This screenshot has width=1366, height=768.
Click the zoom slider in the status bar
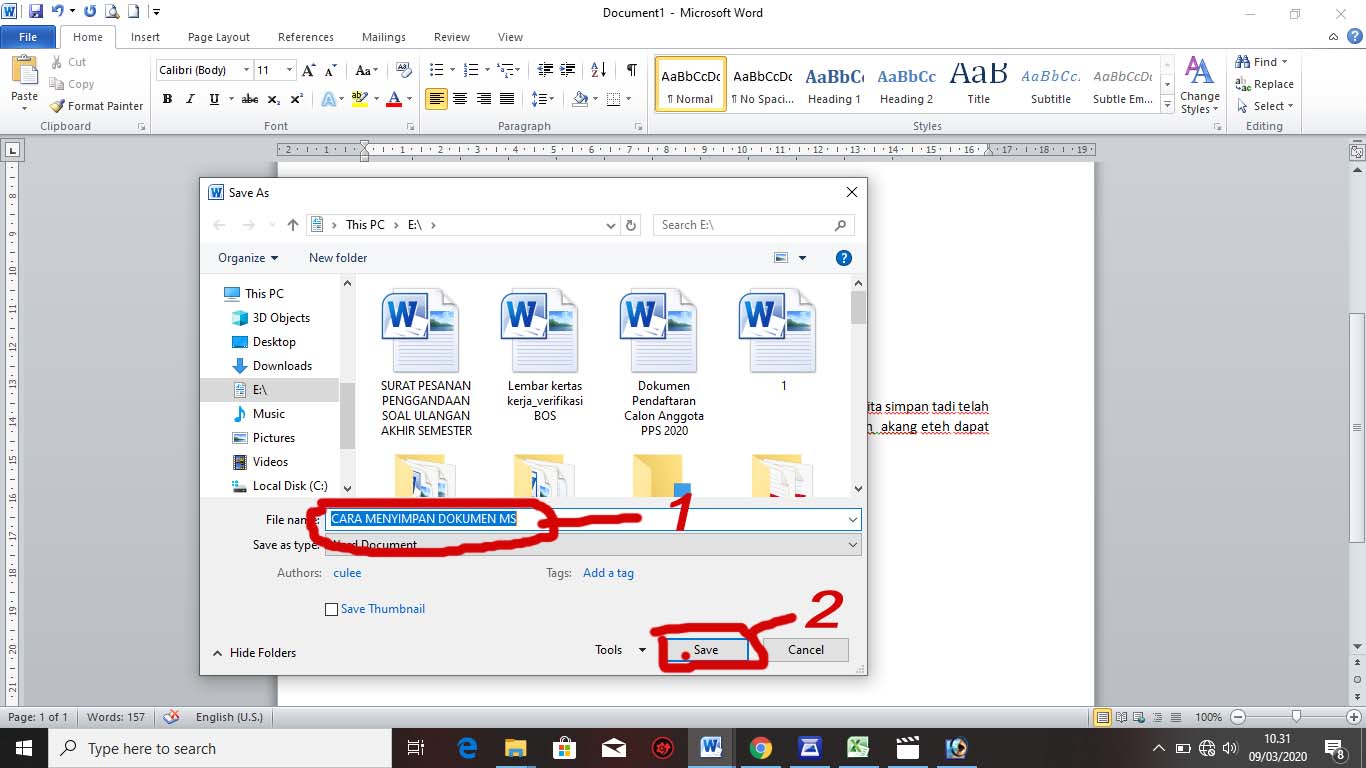coord(1296,717)
